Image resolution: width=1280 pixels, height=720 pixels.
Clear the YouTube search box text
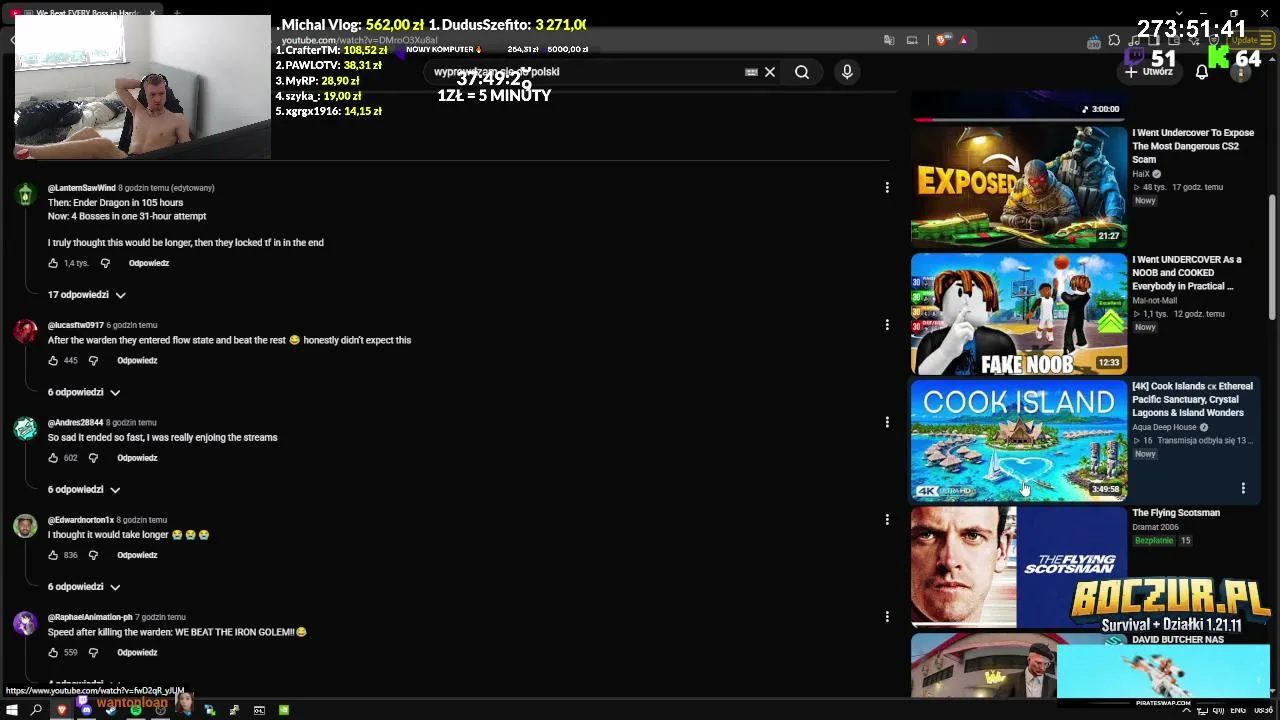[x=770, y=72]
